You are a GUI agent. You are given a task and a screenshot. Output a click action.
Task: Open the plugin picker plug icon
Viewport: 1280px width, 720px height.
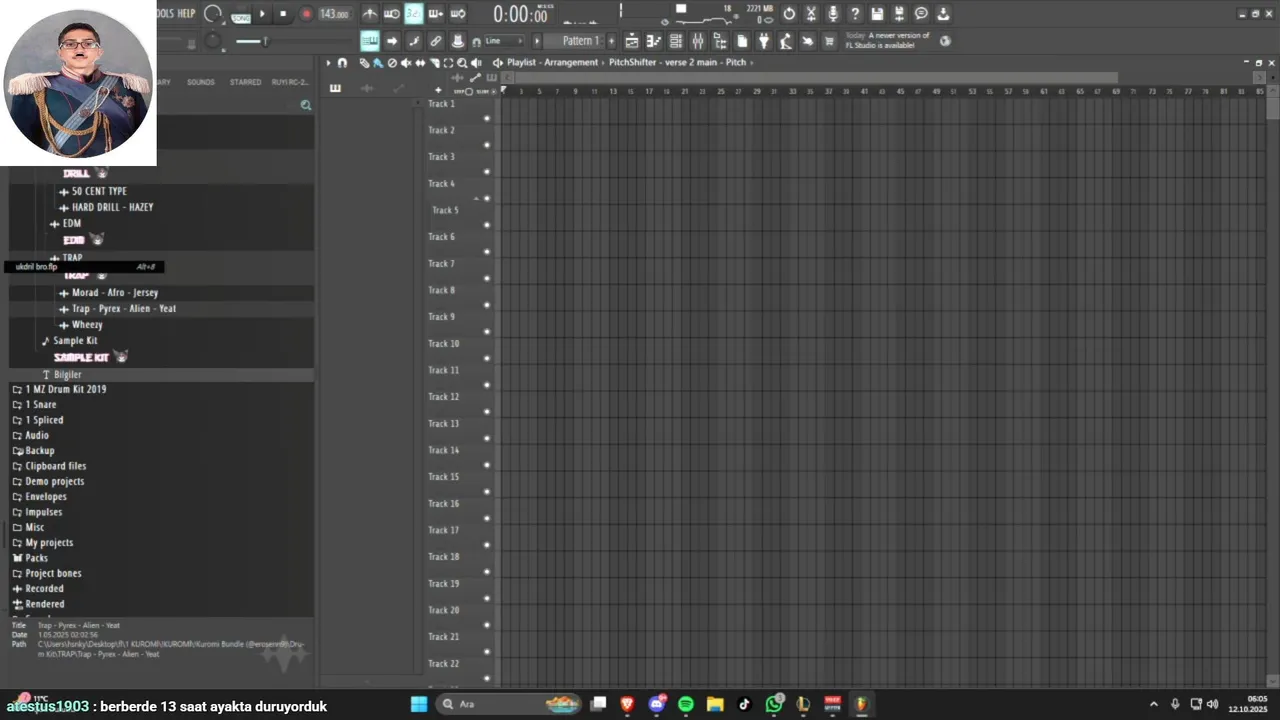[x=763, y=41]
